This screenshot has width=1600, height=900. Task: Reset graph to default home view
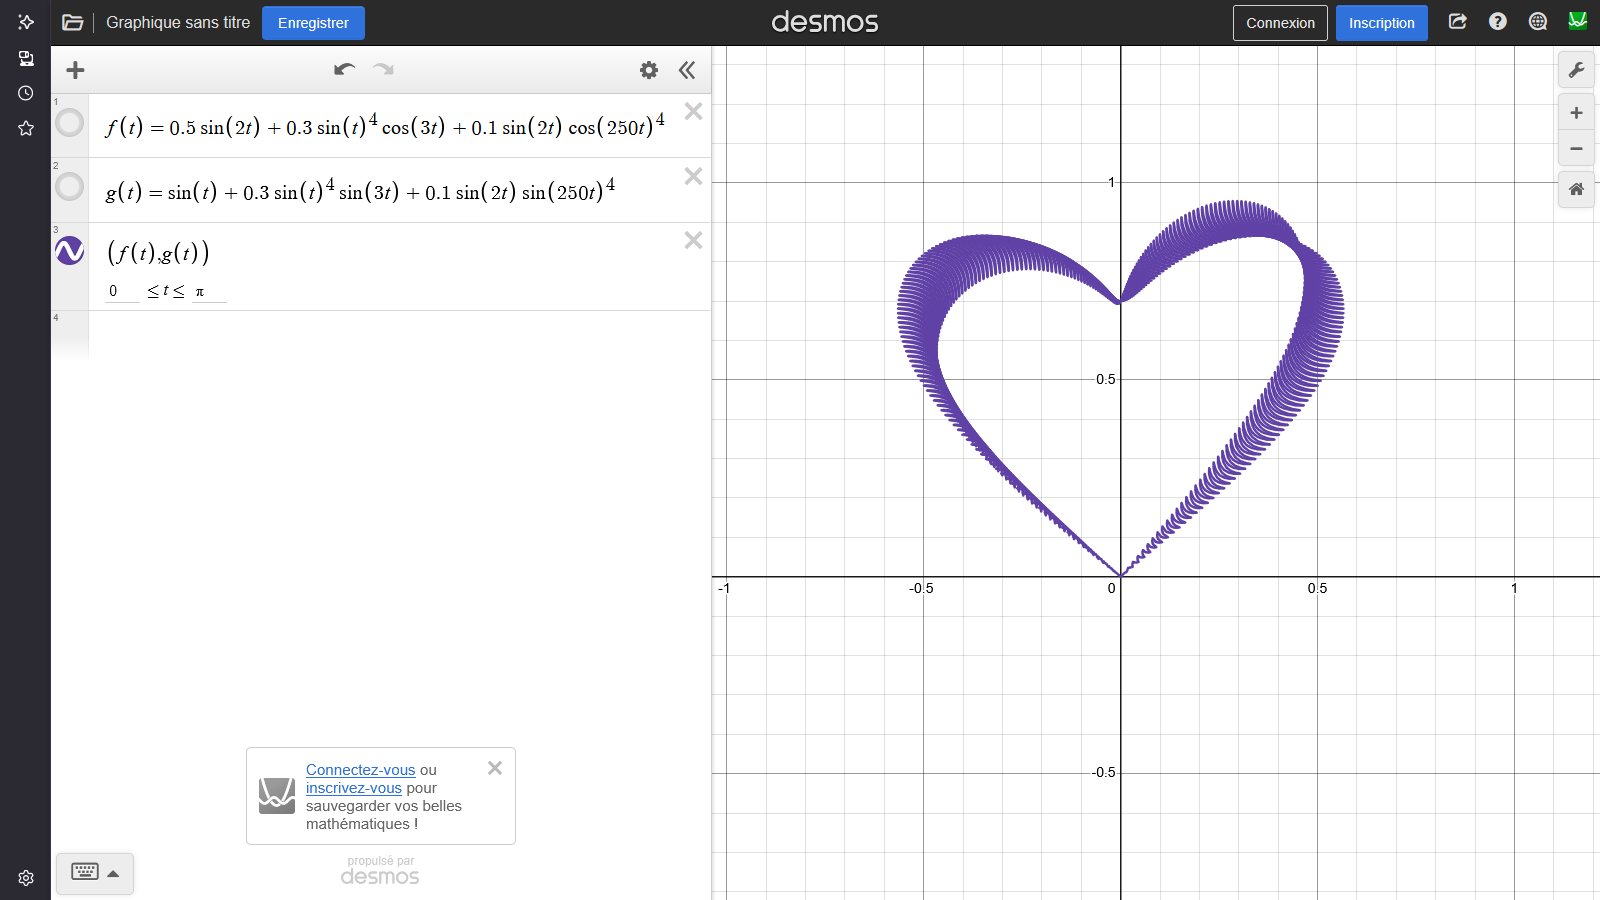coord(1576,189)
